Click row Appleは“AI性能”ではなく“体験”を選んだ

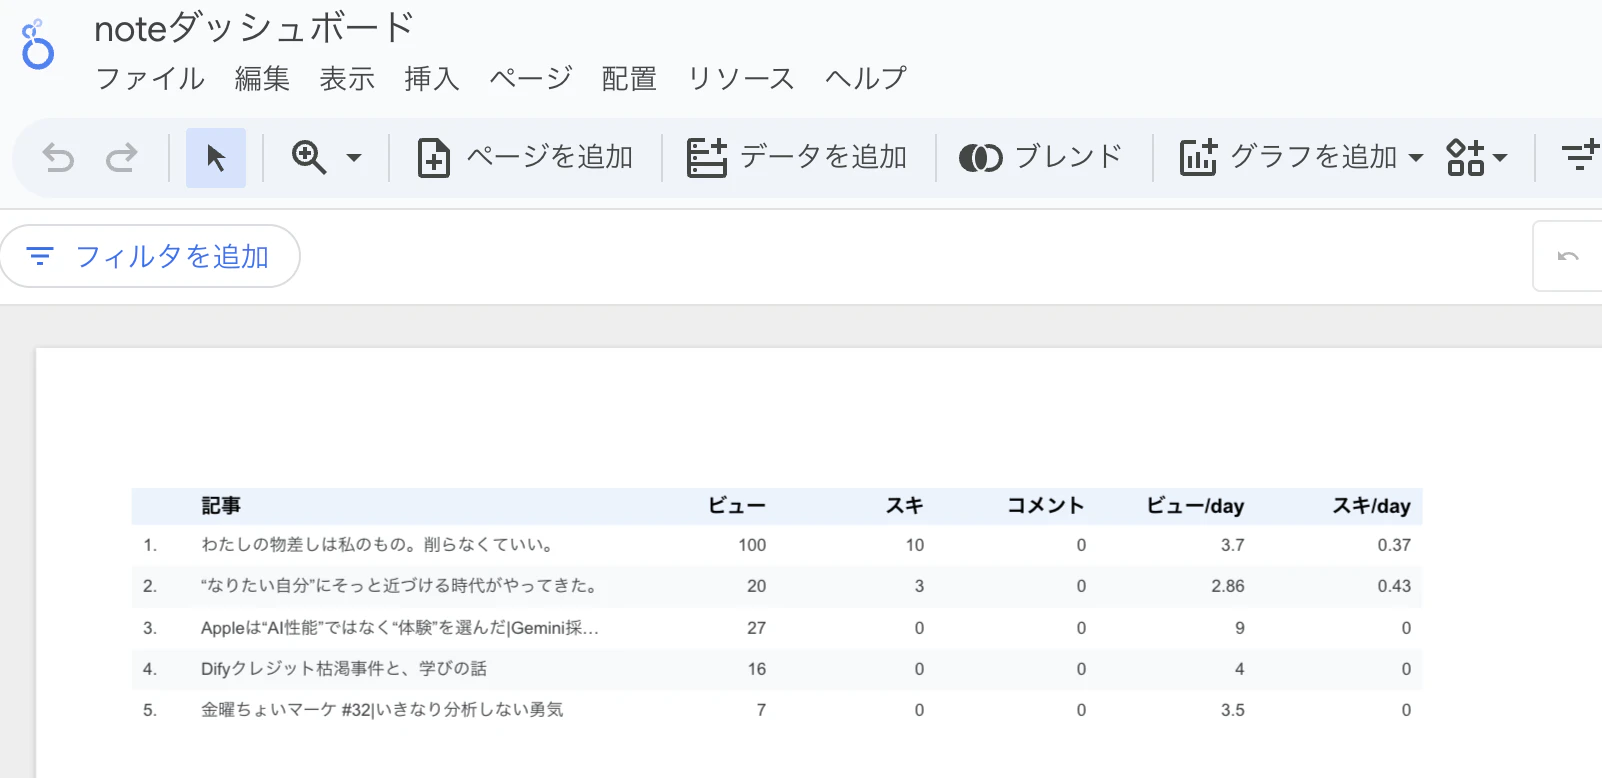click(x=777, y=628)
